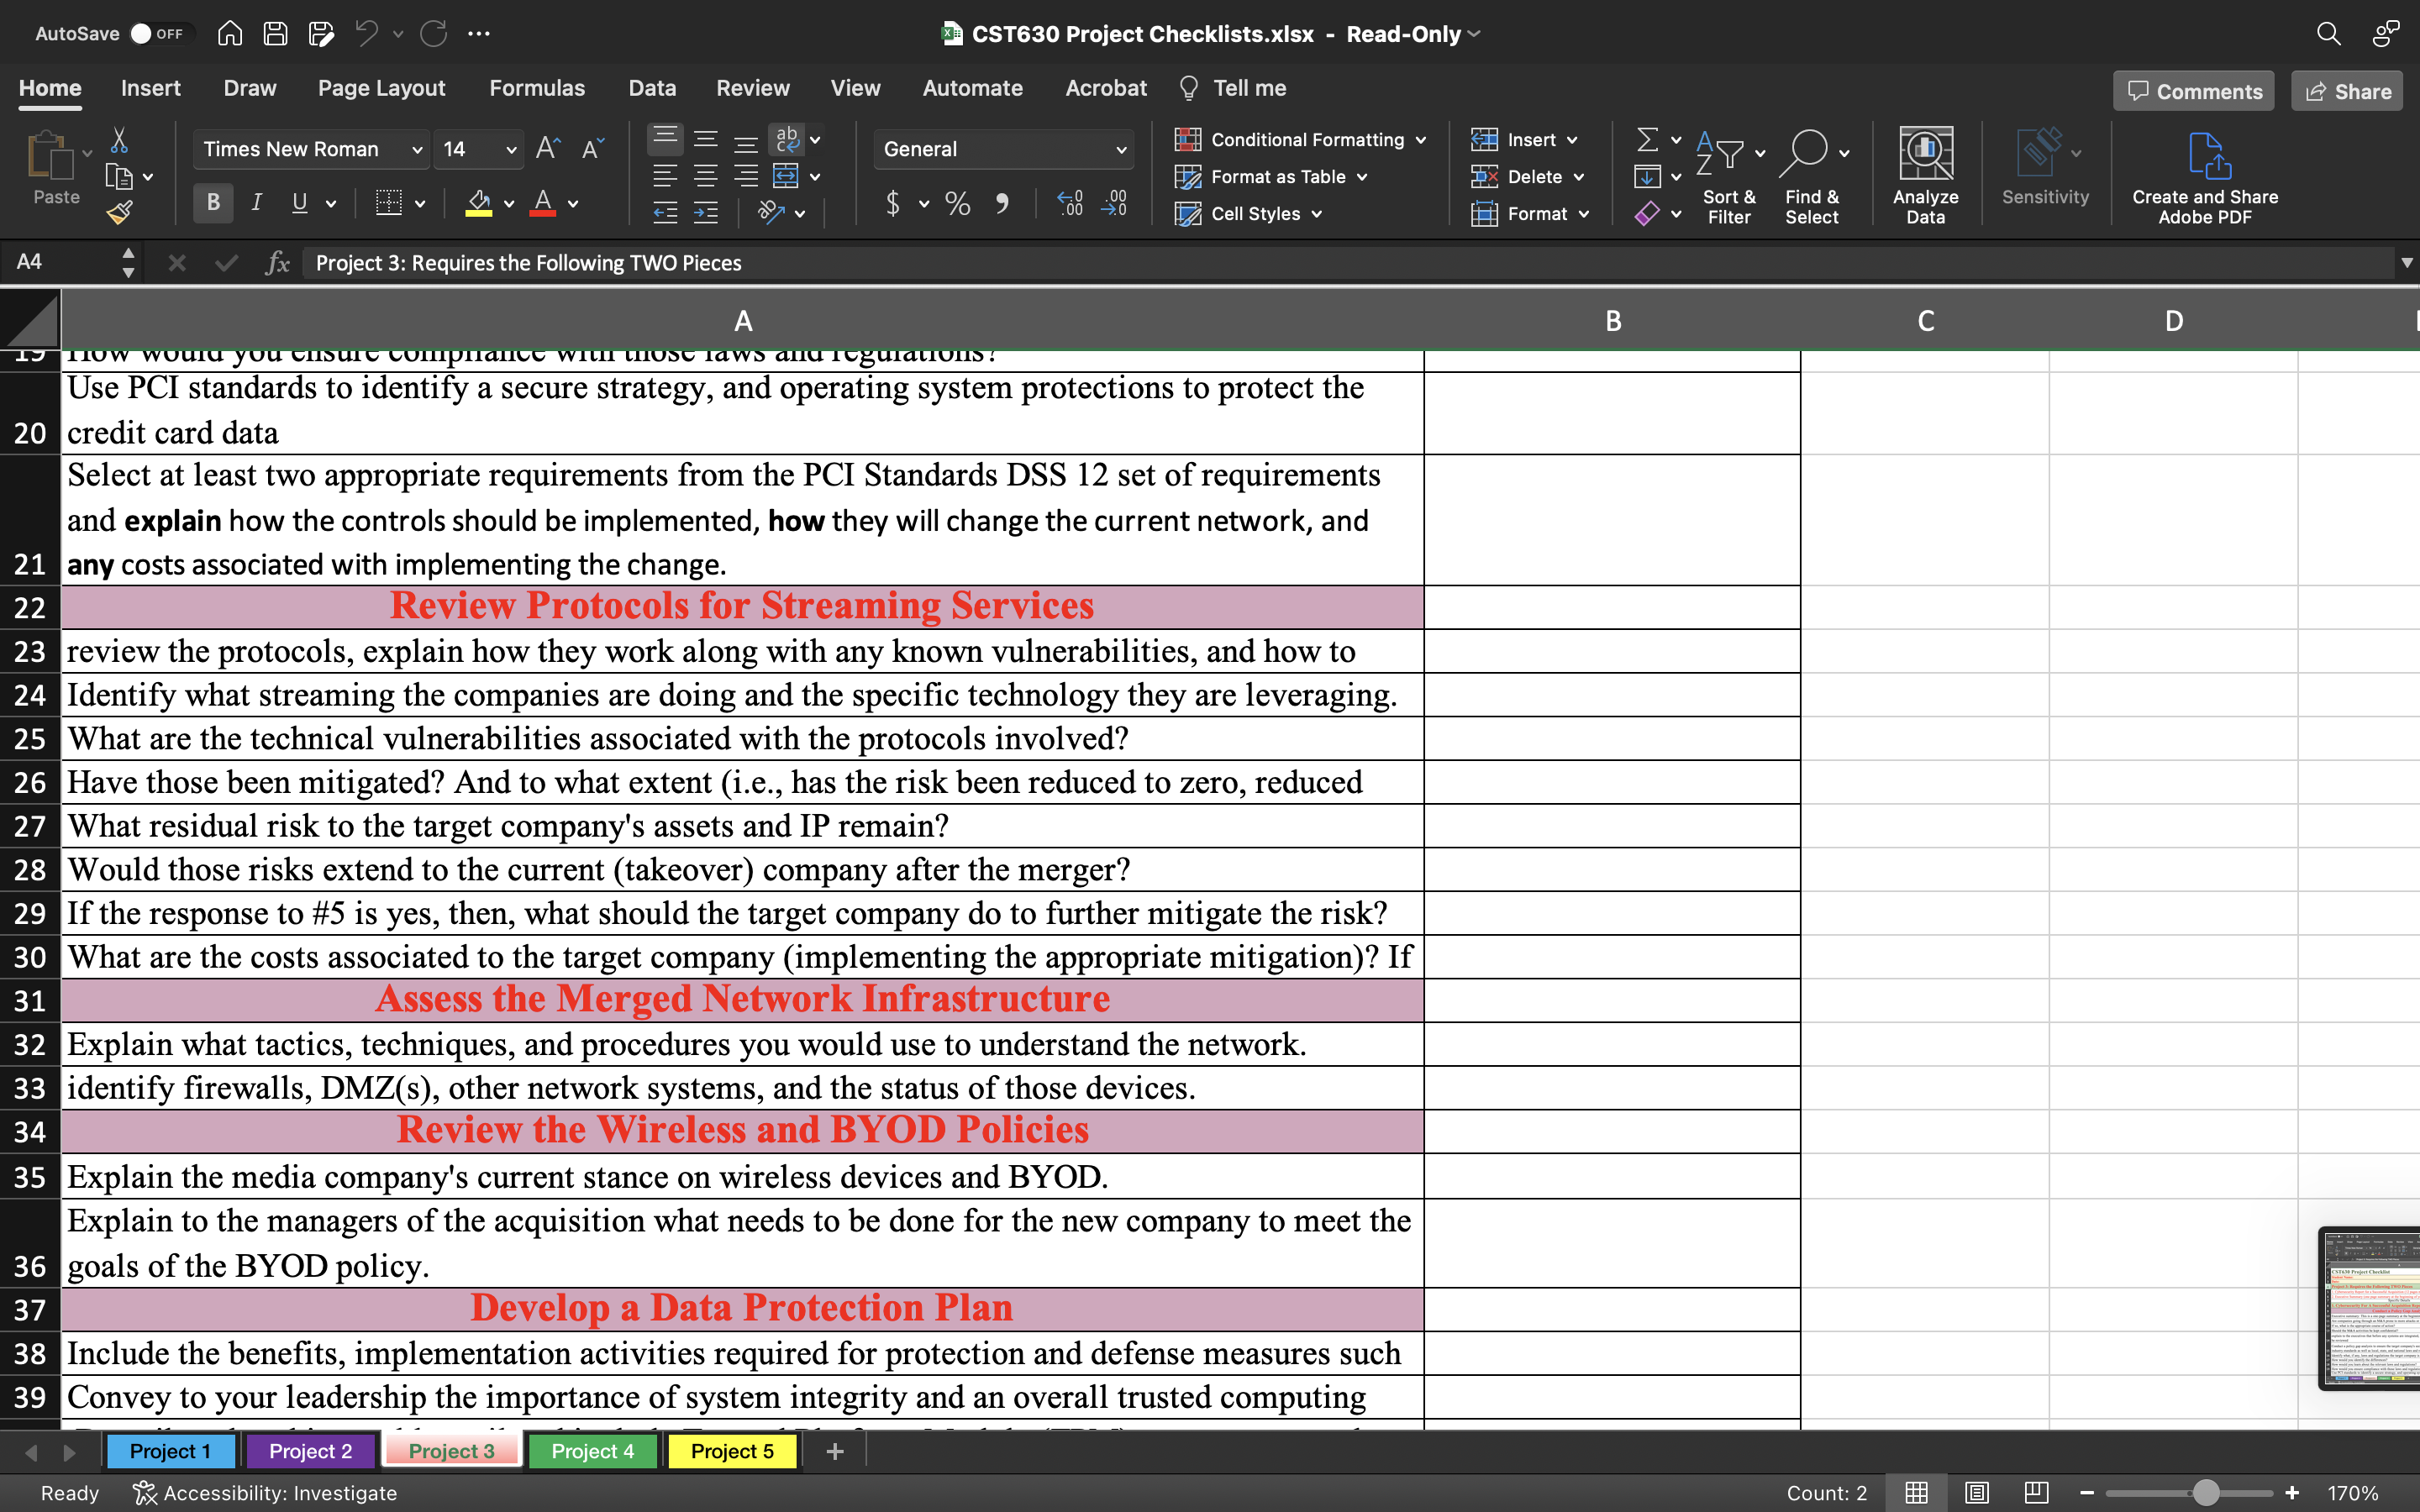Toggle Italic formatting
The height and width of the screenshot is (1512, 2420).
256,203
